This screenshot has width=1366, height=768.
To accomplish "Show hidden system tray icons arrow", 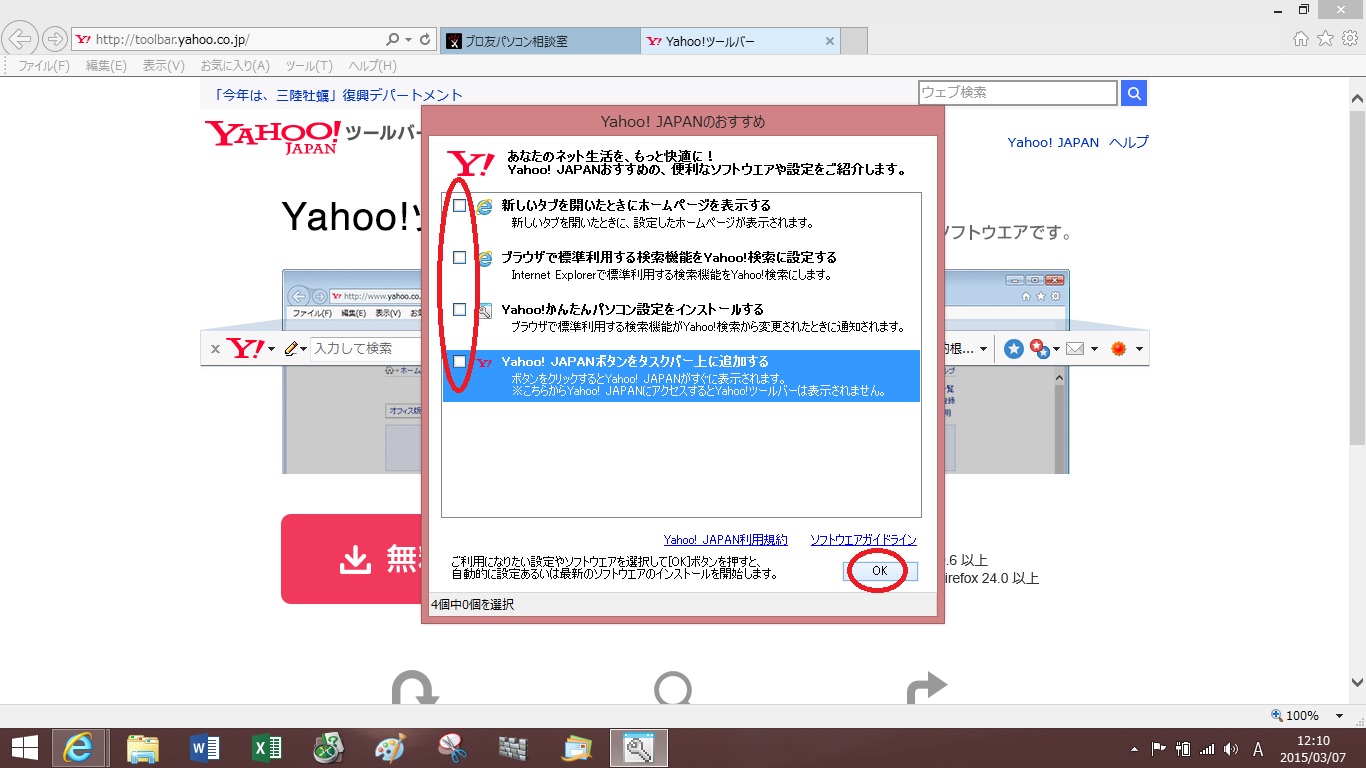I will tap(1134, 748).
